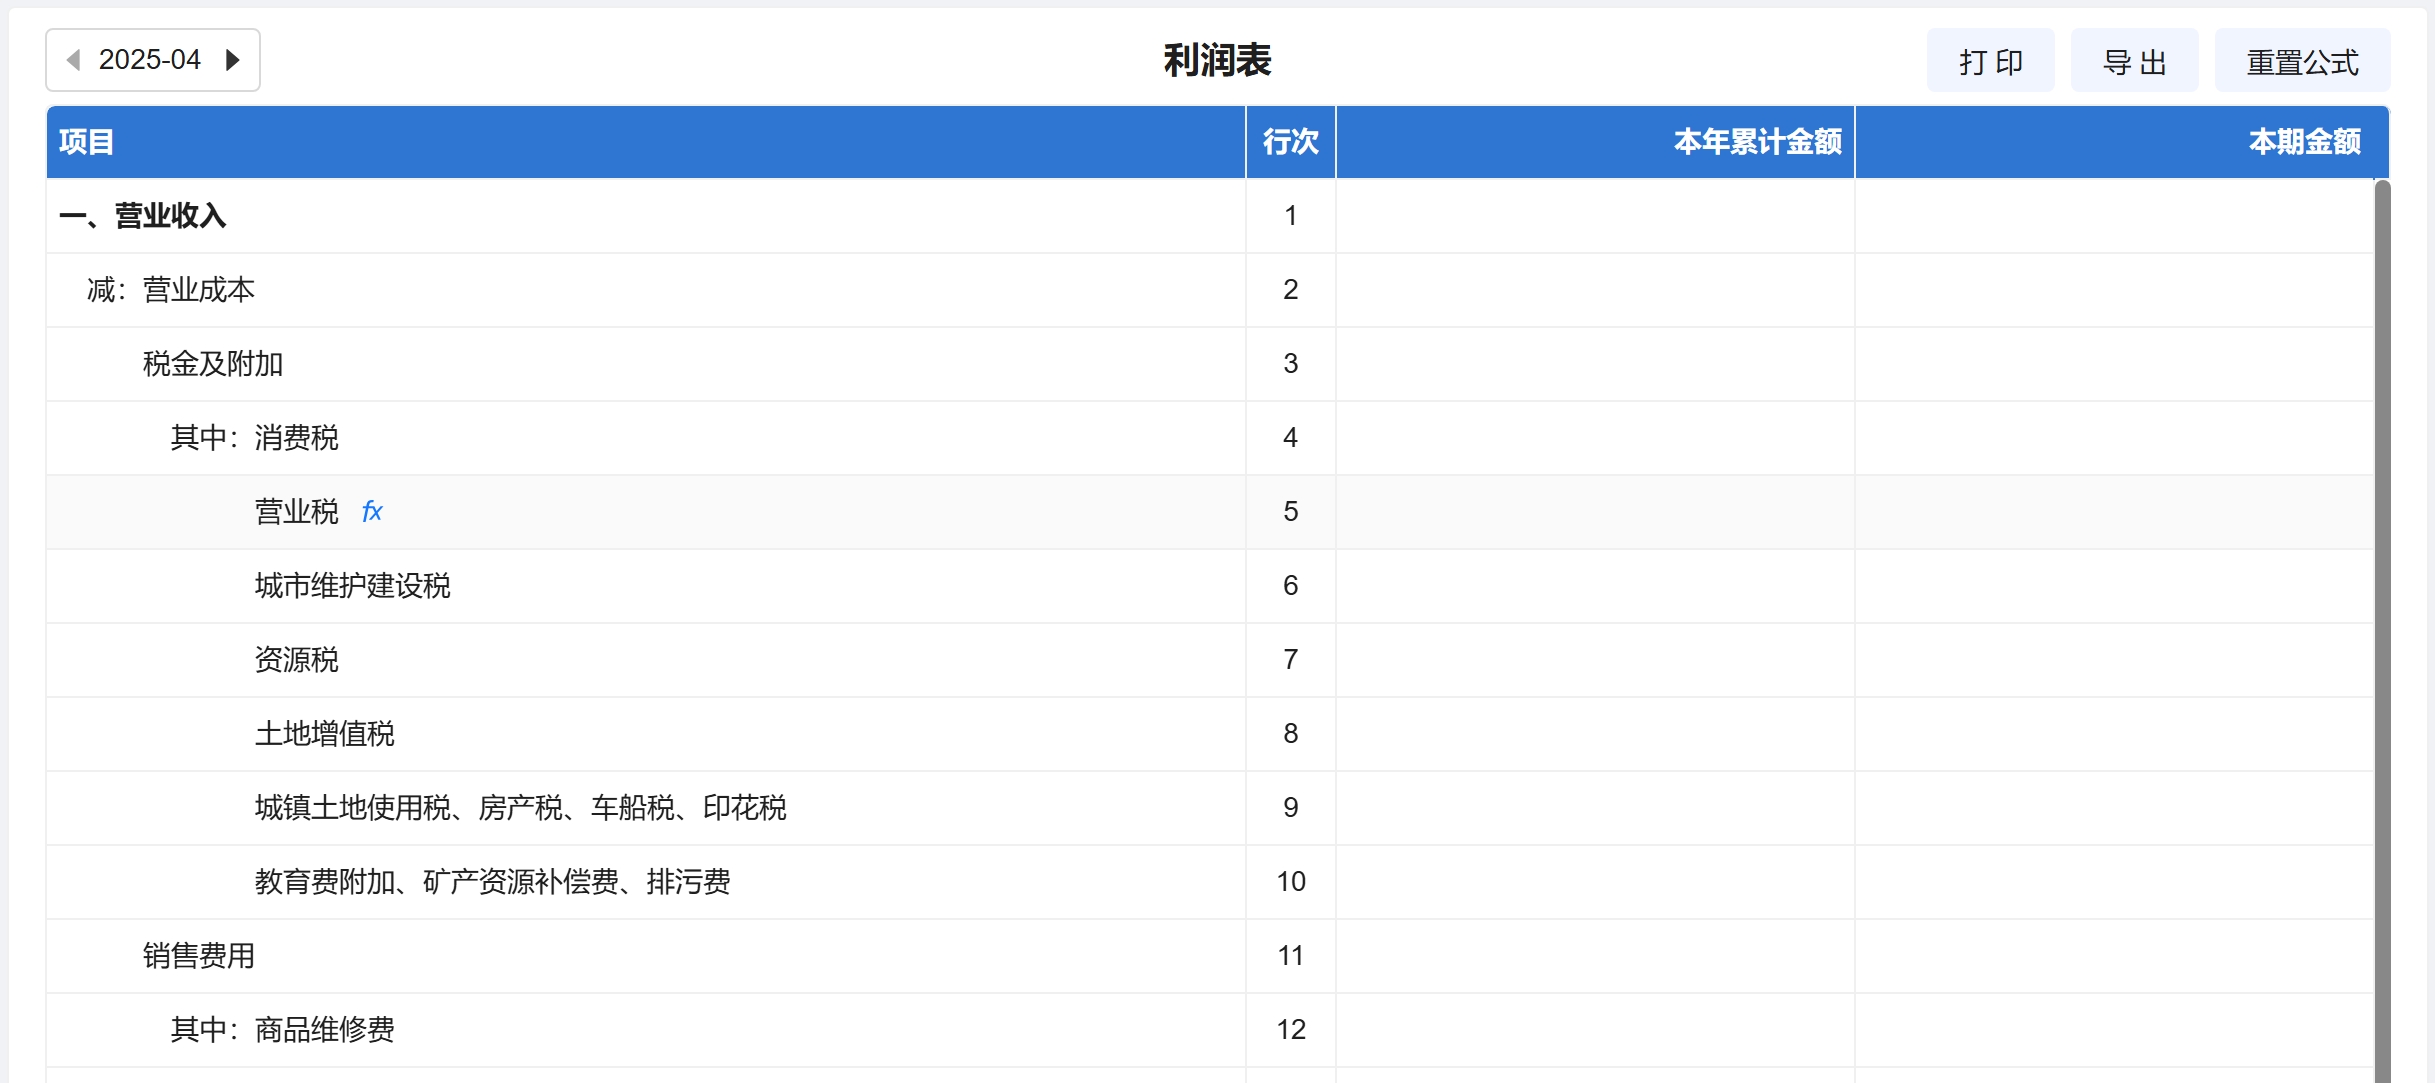The width and height of the screenshot is (2435, 1083).
Task: Select the 税金及附加 row
Action: [x=213, y=364]
